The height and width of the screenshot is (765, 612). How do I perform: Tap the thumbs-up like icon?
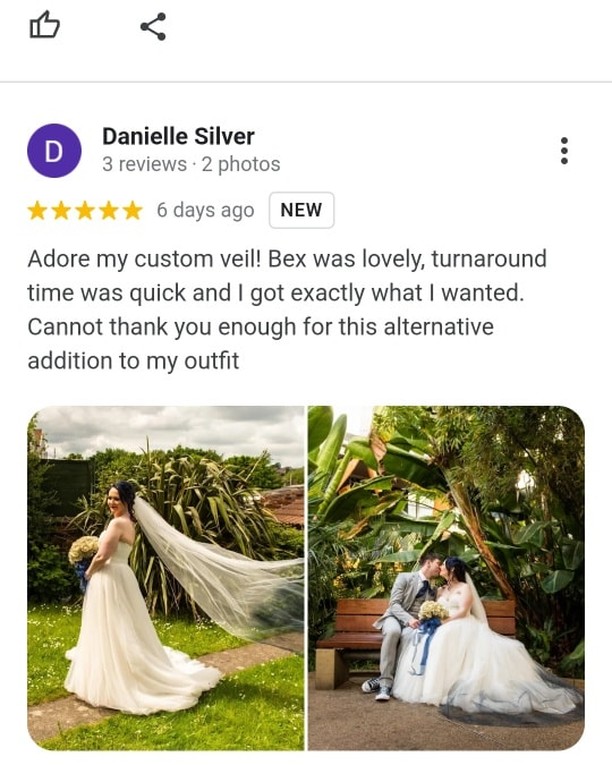click(x=44, y=26)
